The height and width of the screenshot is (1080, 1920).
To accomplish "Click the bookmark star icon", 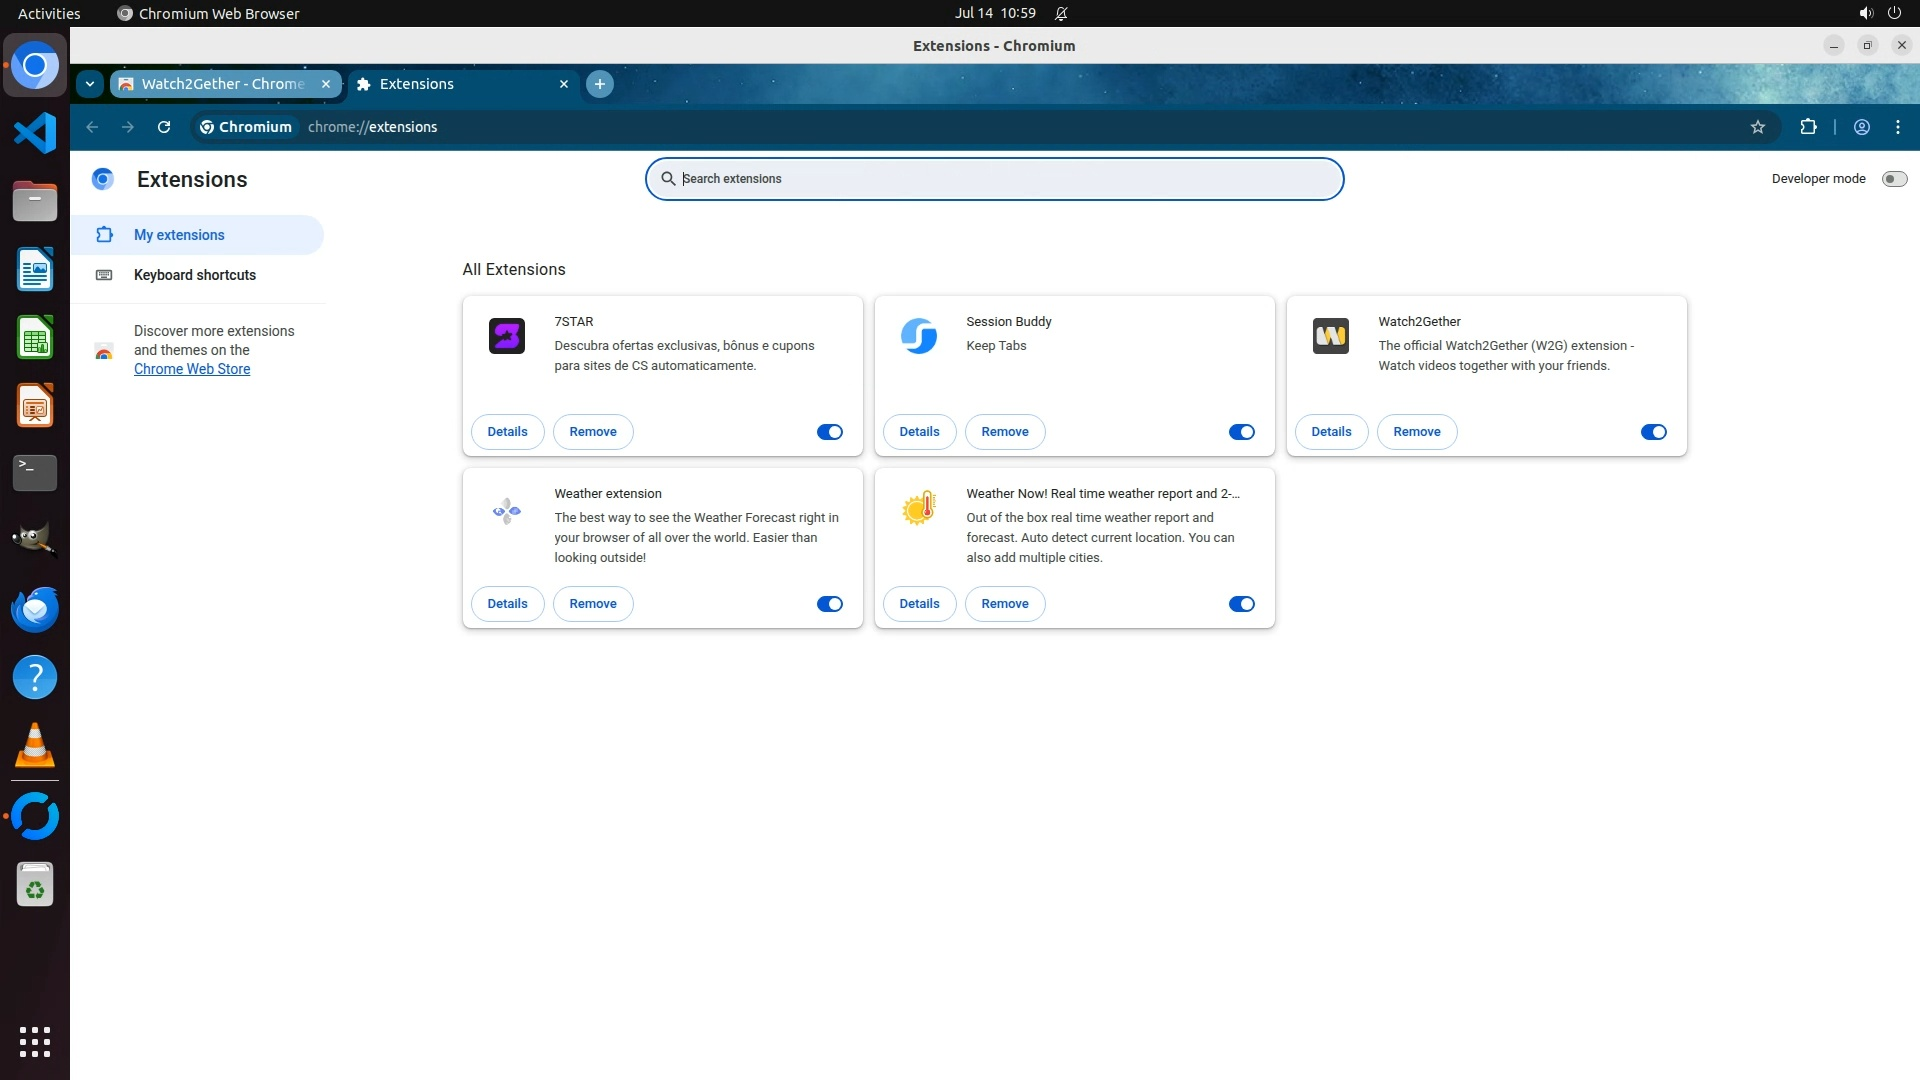I will click(1758, 127).
